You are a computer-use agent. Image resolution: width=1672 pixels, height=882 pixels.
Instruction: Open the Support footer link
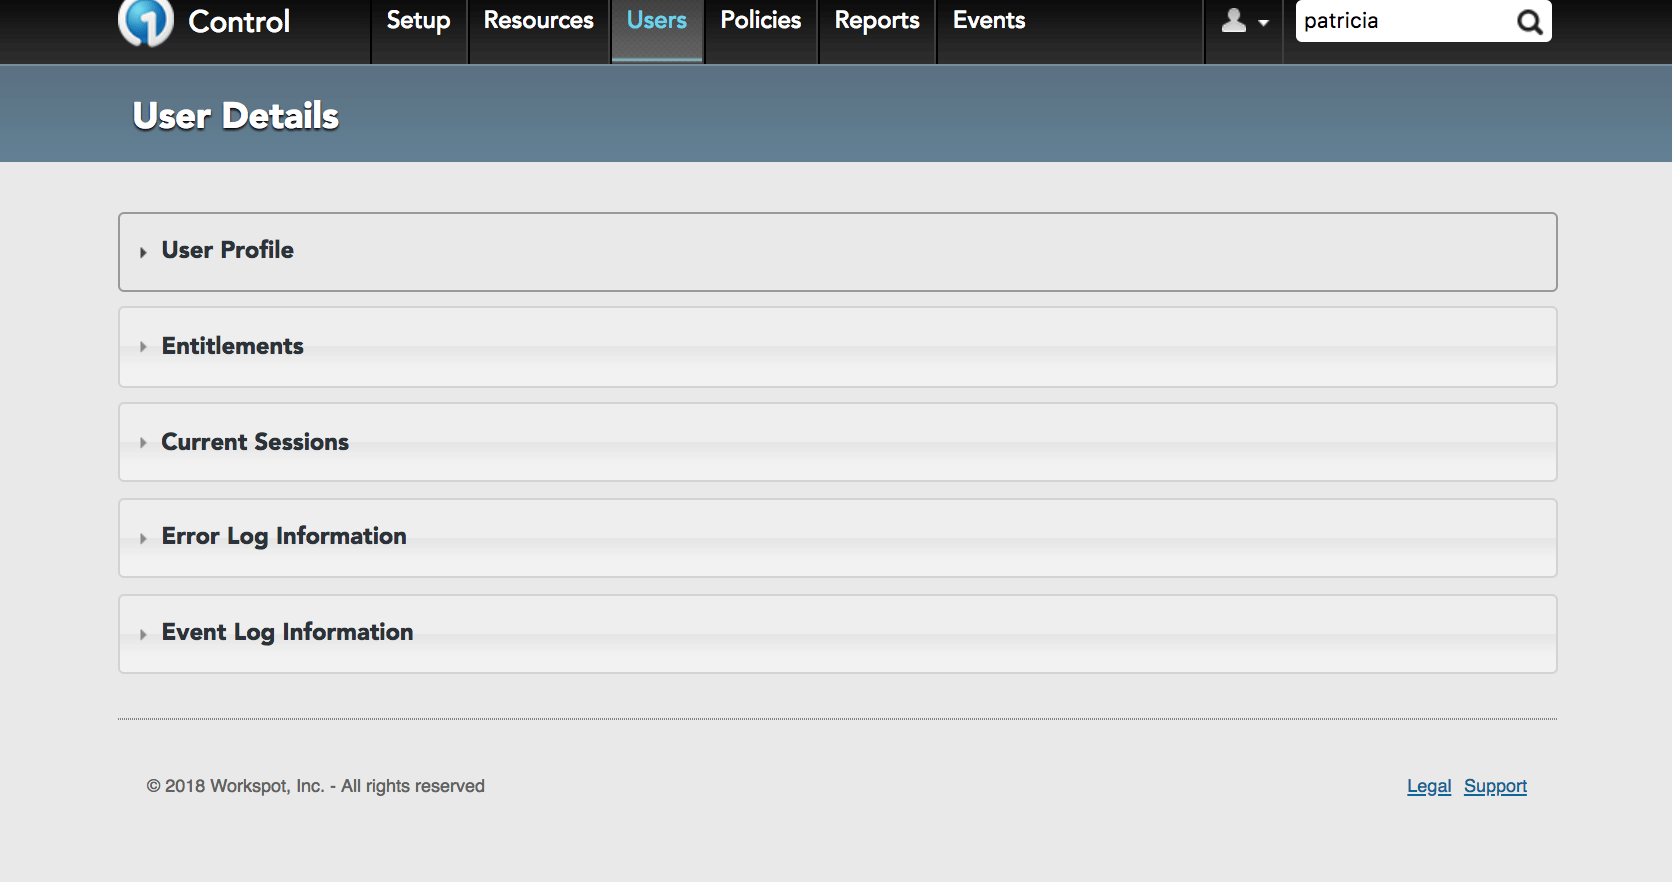1495,786
